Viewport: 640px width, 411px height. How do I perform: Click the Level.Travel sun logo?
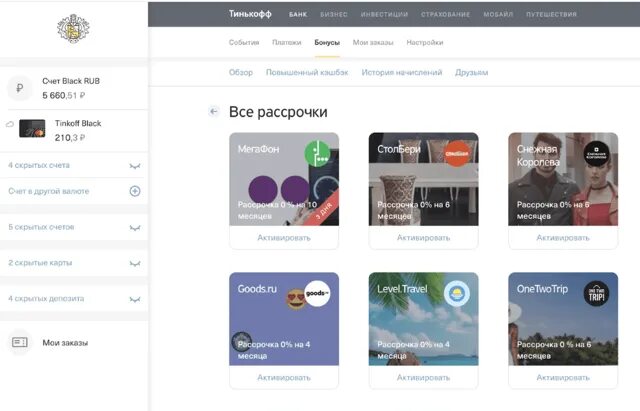pos(457,293)
